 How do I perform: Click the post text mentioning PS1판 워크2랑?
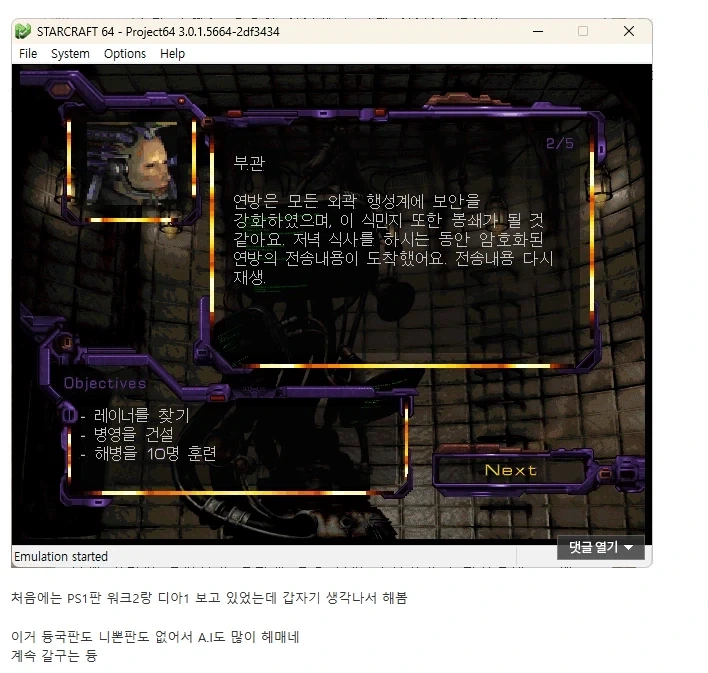click(209, 598)
